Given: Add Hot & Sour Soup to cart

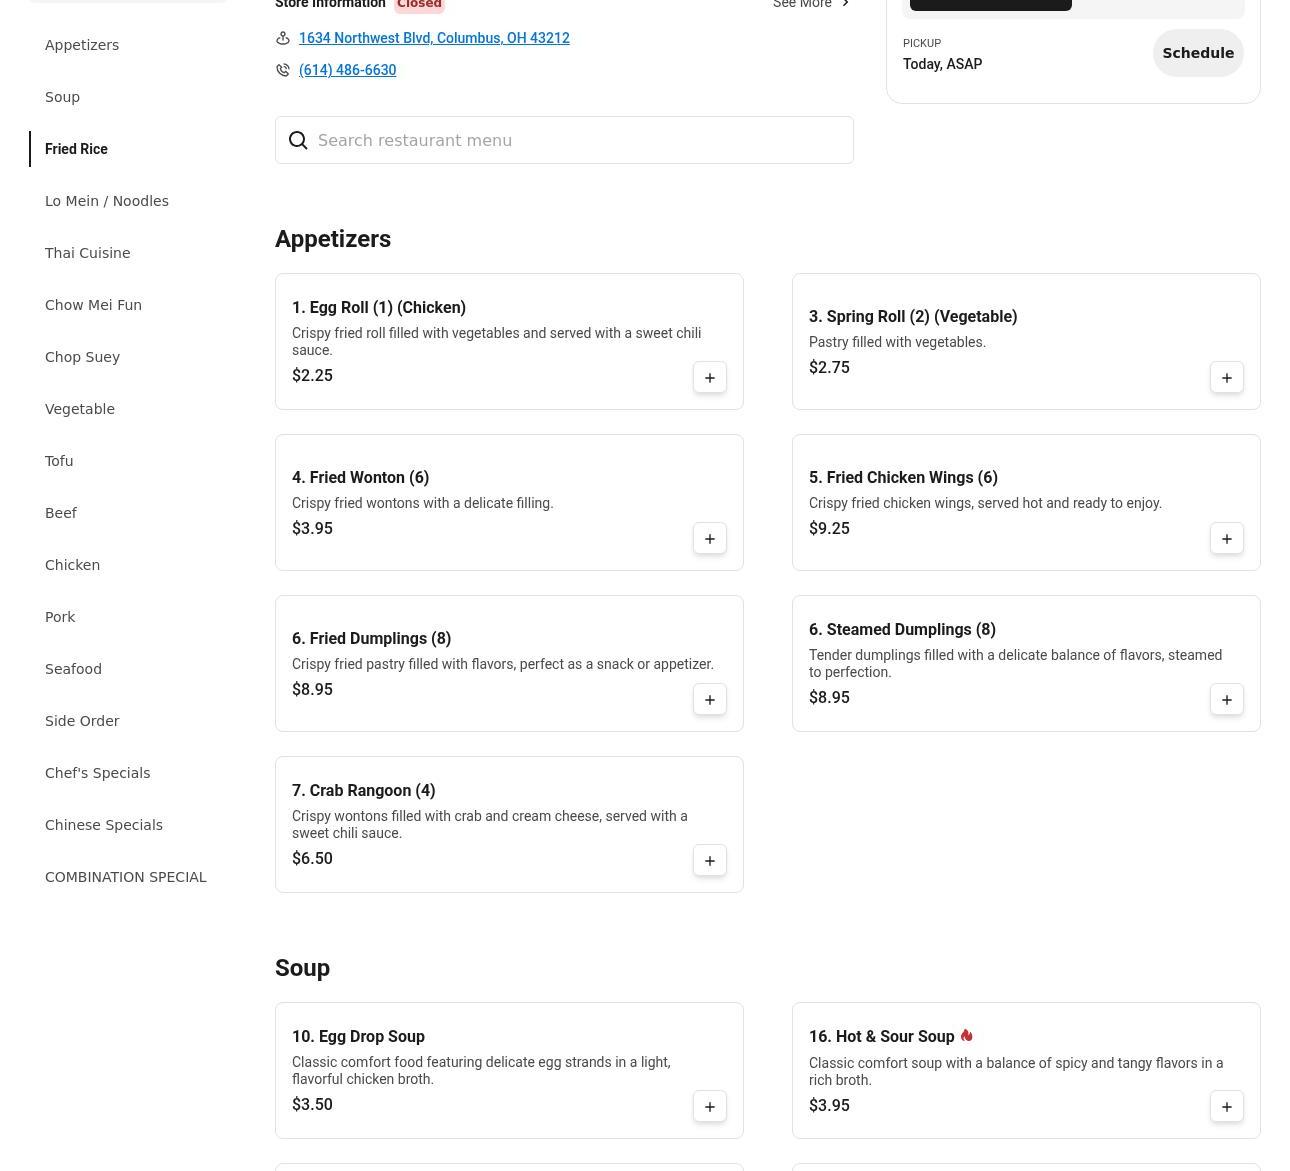Looking at the screenshot, I should [1227, 1107].
